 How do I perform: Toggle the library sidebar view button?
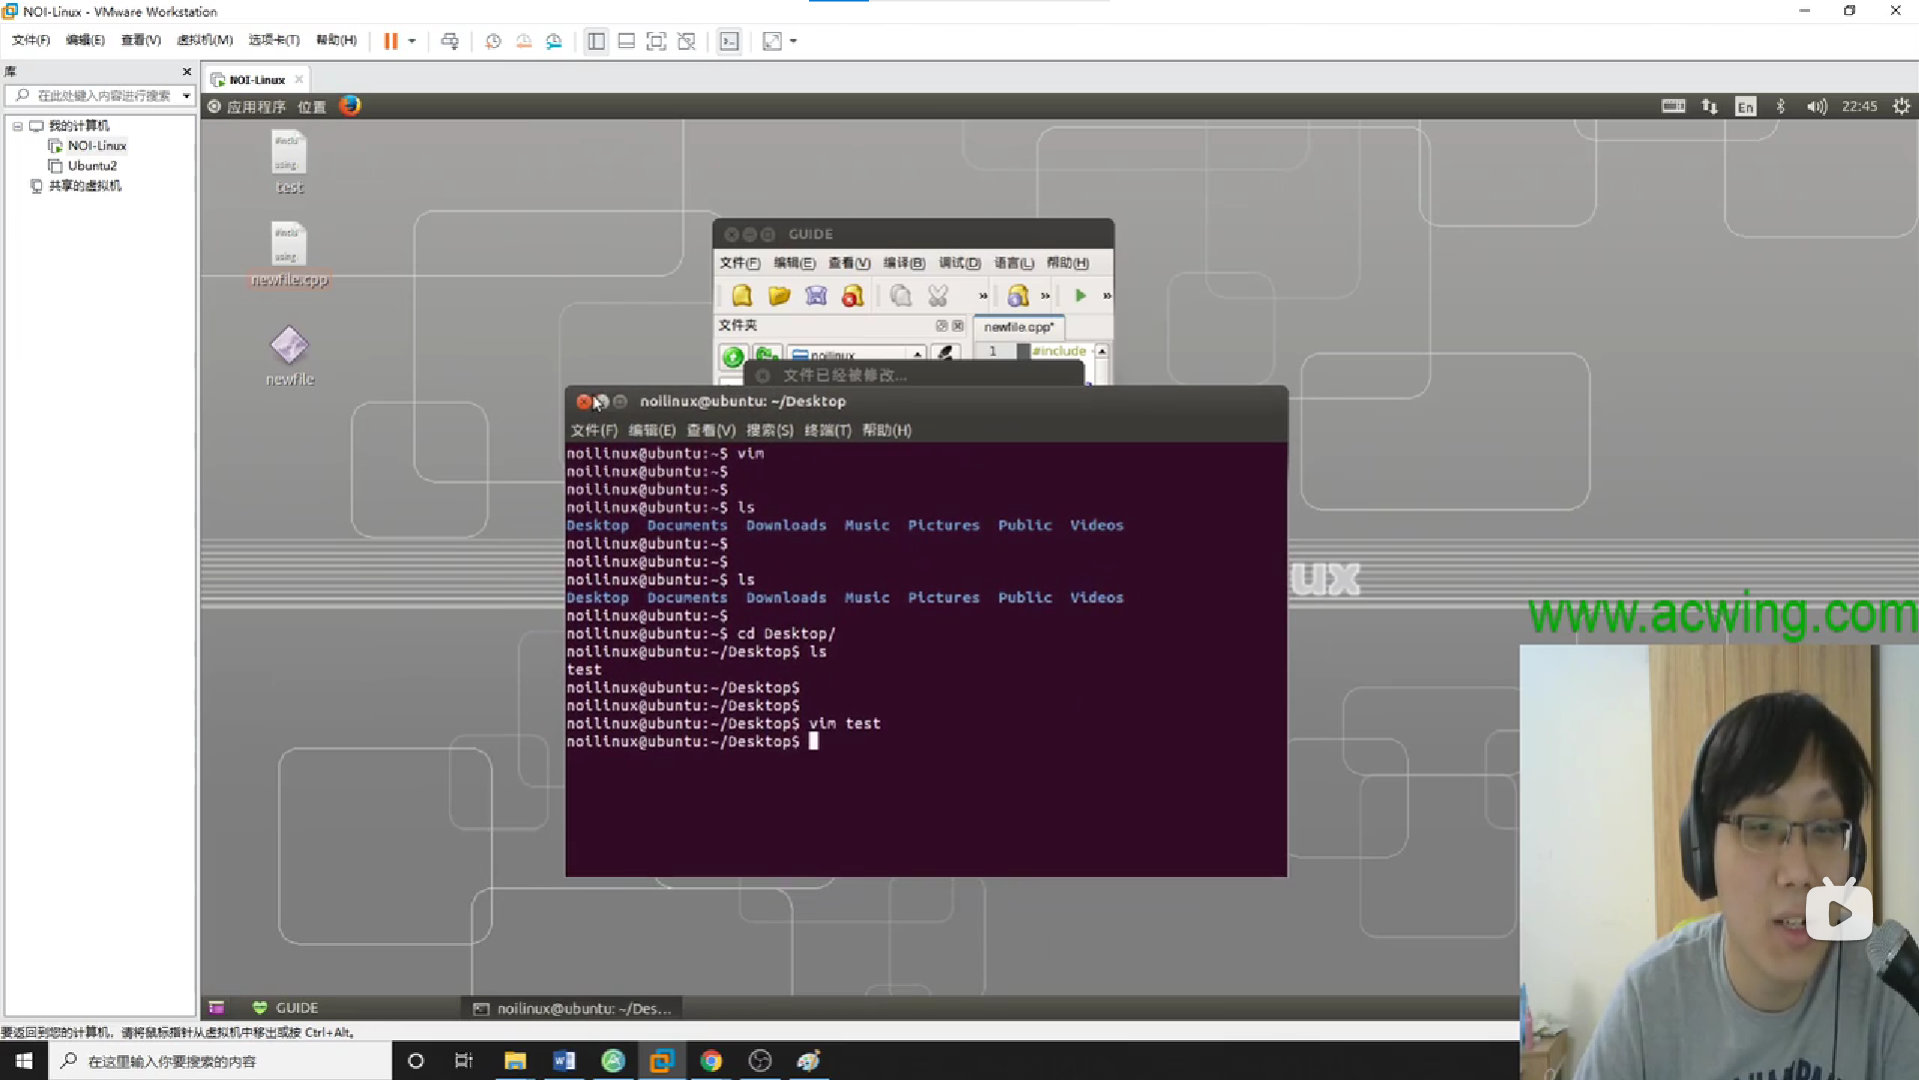pyautogui.click(x=596, y=41)
